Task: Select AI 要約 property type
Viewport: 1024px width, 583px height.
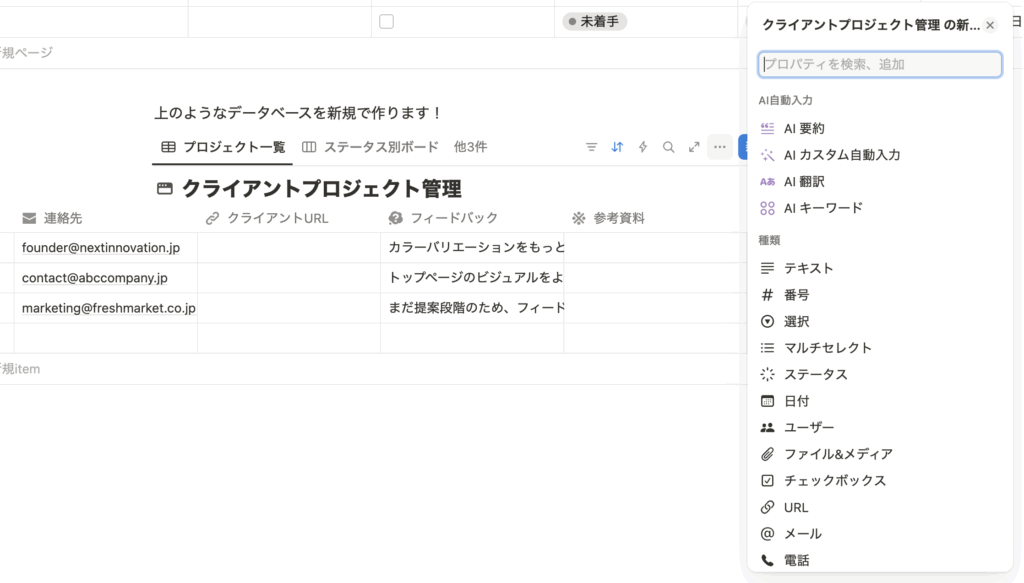Action: [x=804, y=128]
